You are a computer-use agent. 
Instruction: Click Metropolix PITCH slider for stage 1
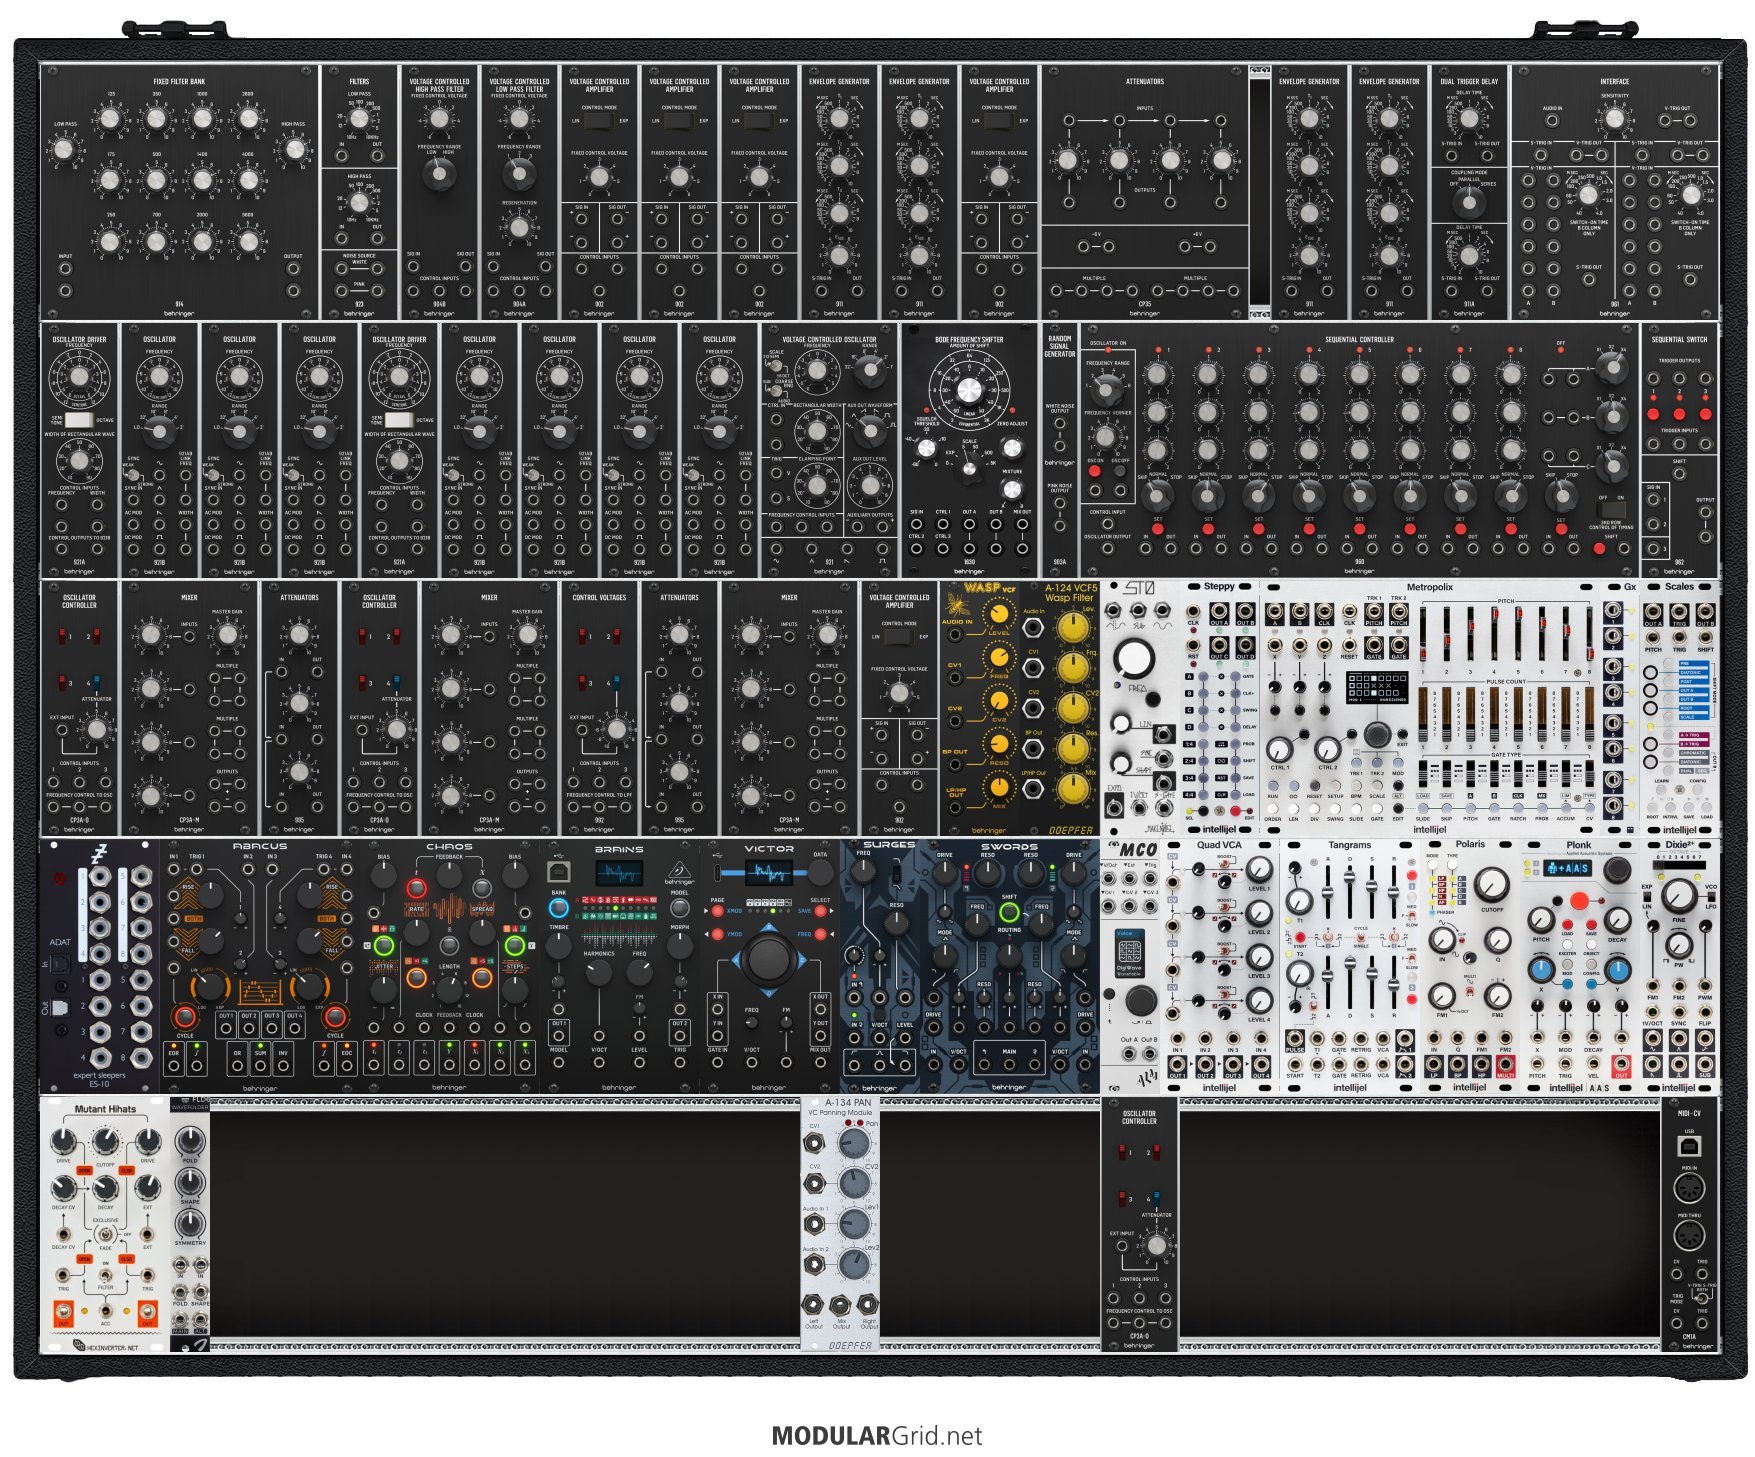click(x=1423, y=634)
